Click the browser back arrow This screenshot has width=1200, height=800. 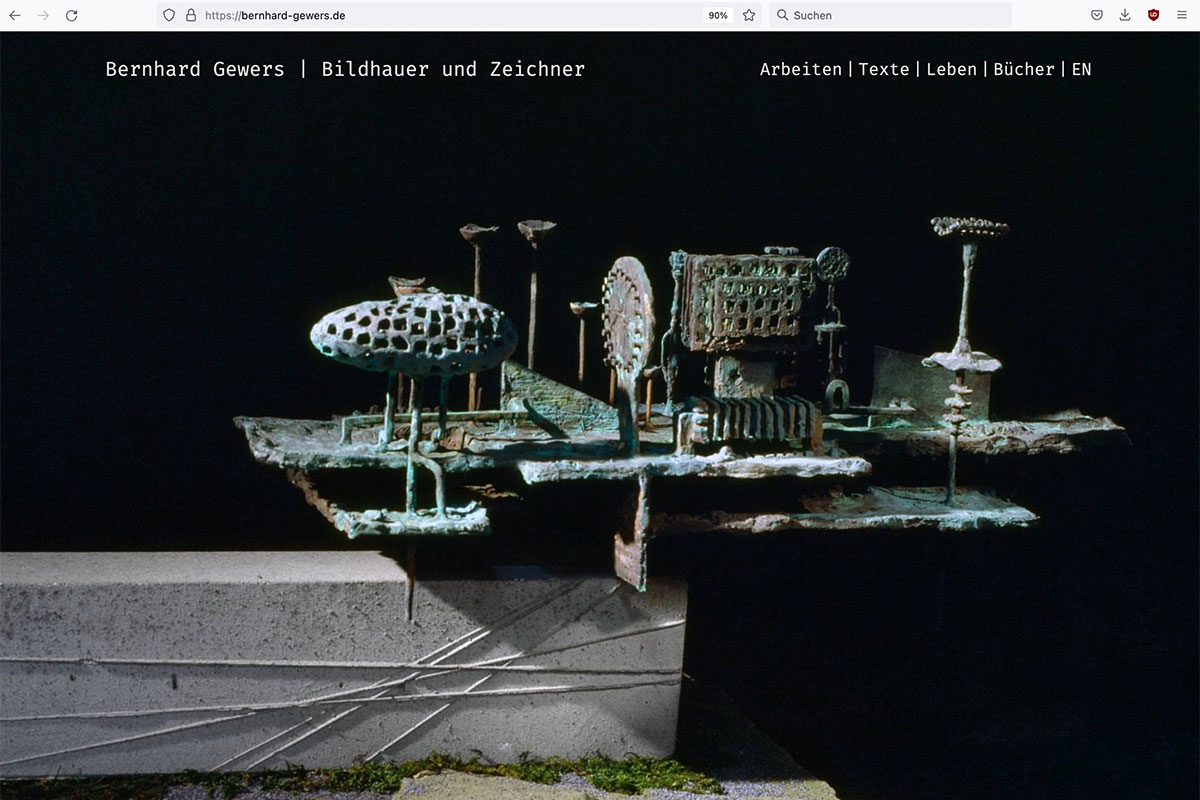[x=15, y=15]
